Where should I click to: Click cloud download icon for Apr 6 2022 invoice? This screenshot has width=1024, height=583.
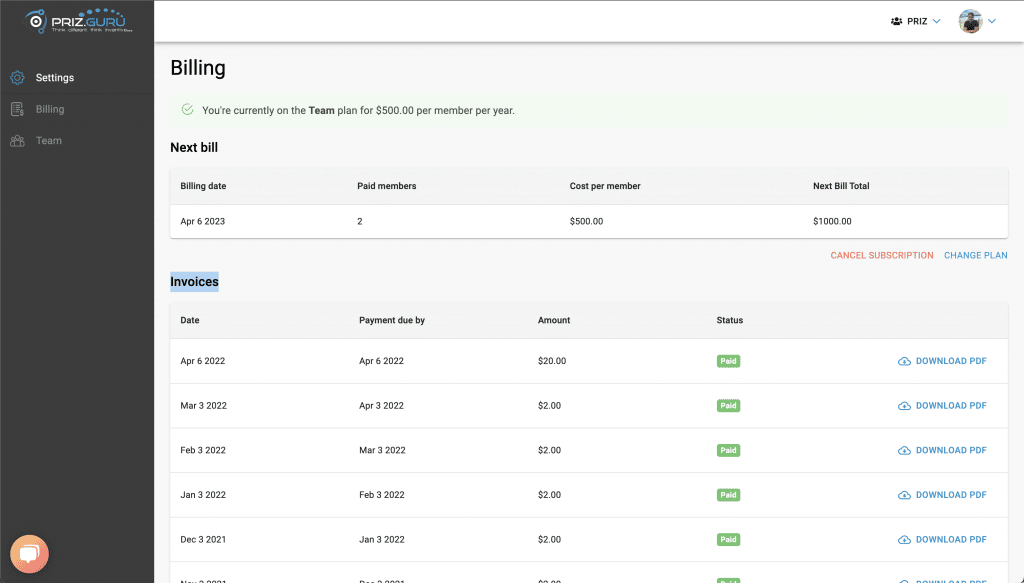click(904, 361)
